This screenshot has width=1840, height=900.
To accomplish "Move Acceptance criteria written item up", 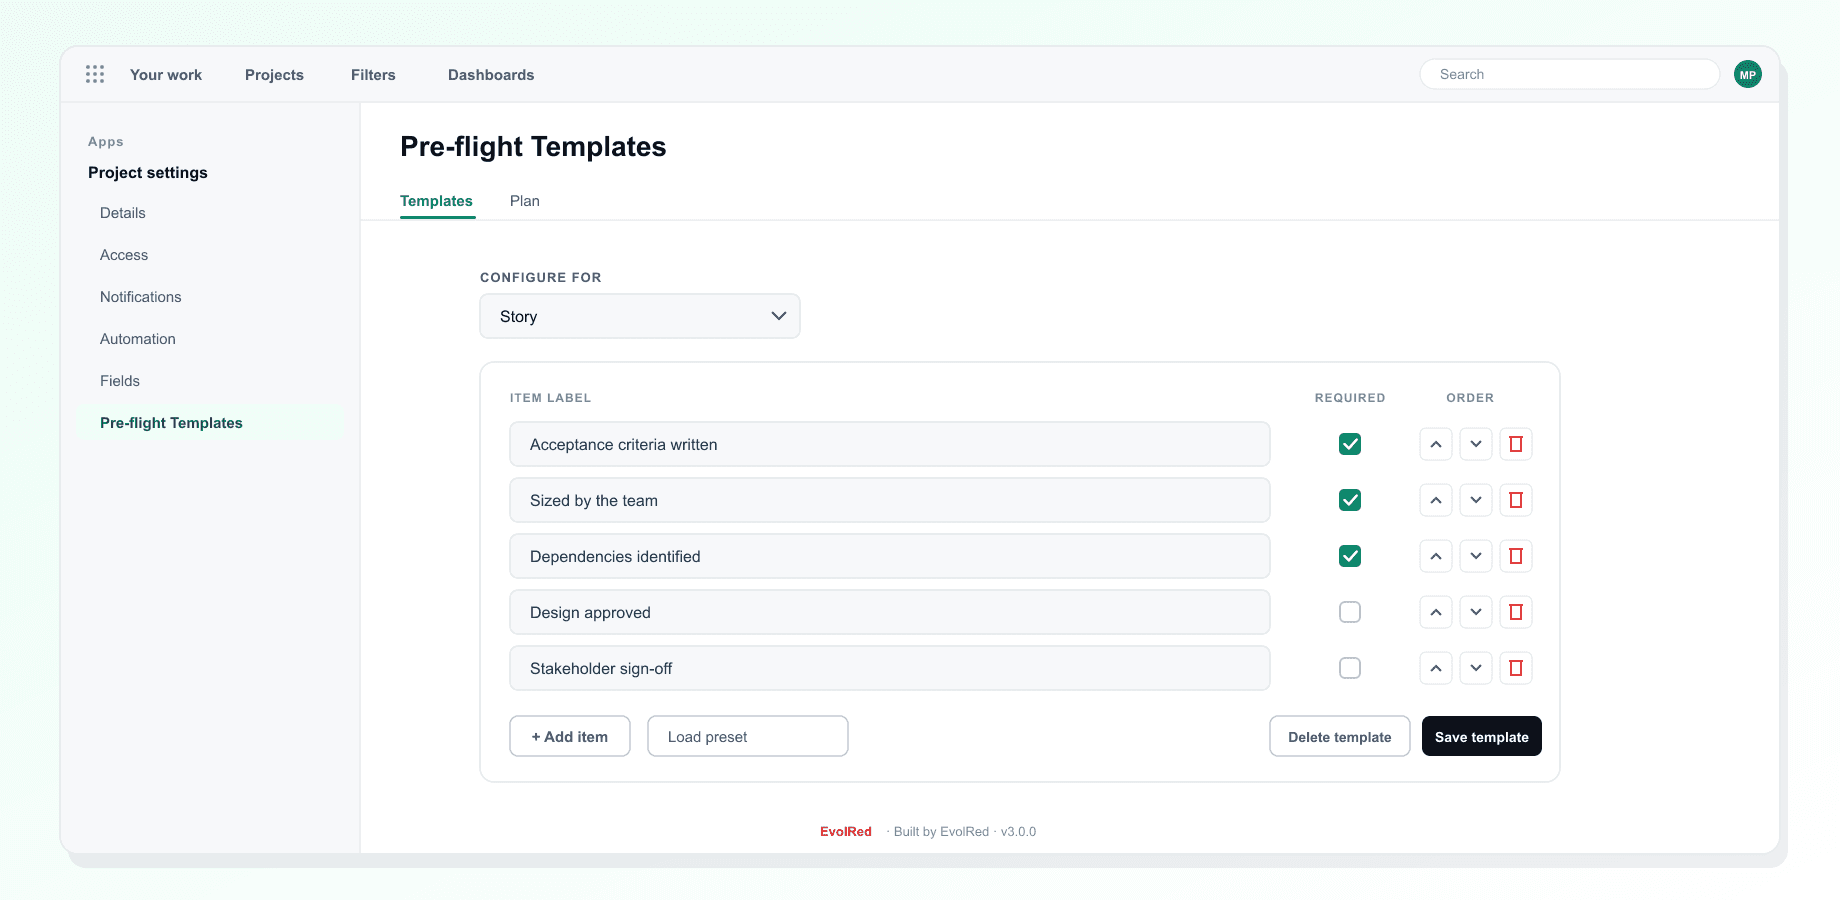I will (1436, 444).
